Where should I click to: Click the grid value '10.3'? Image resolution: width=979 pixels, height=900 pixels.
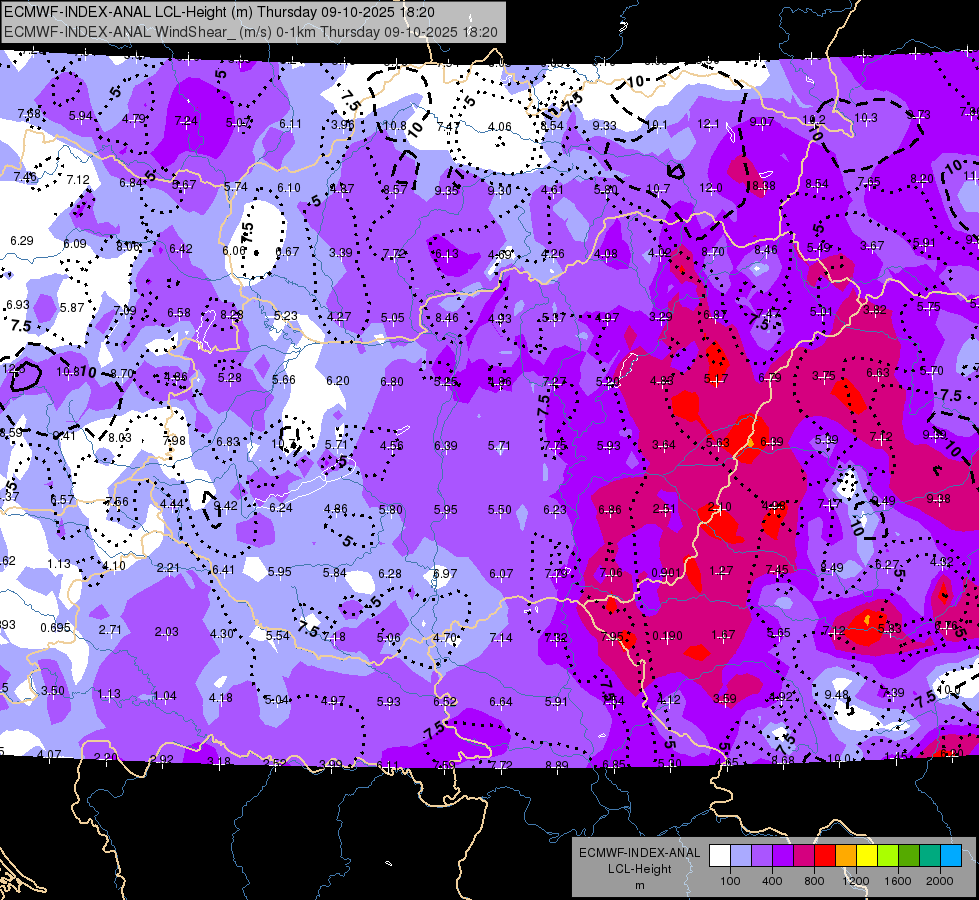pyautogui.click(x=865, y=117)
